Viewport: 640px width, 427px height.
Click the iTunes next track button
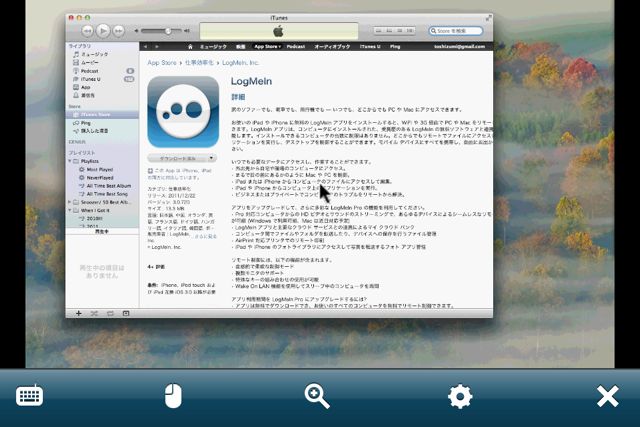119,31
